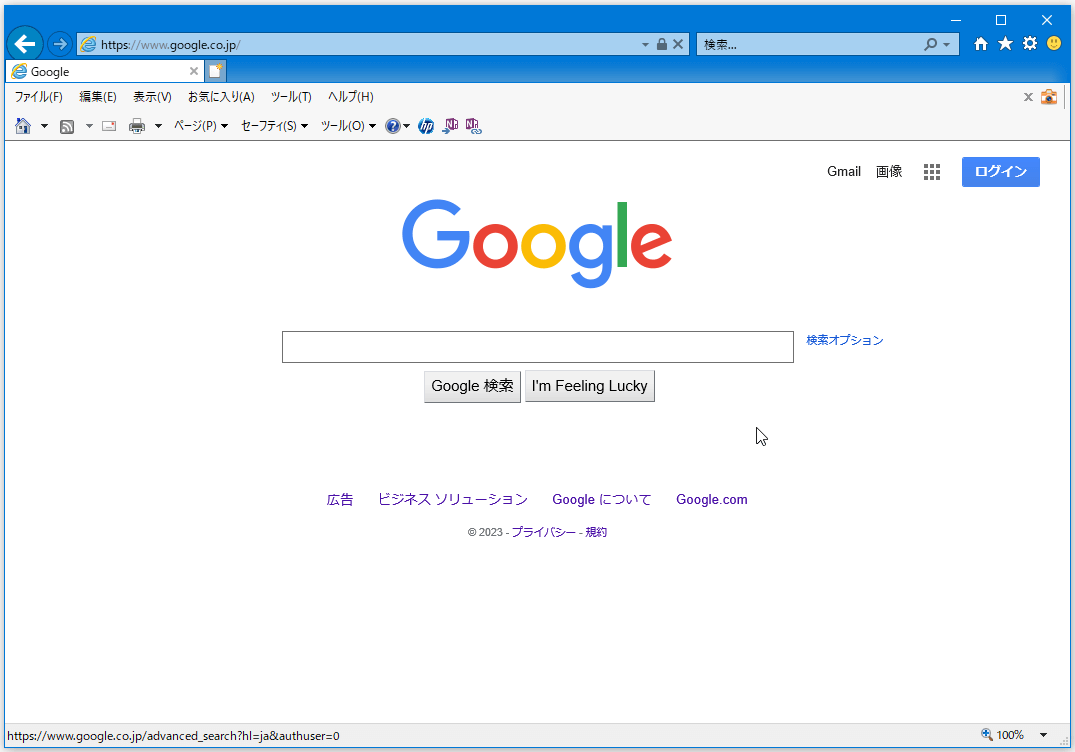Open a new tab
The height and width of the screenshot is (752, 1075).
pos(215,72)
